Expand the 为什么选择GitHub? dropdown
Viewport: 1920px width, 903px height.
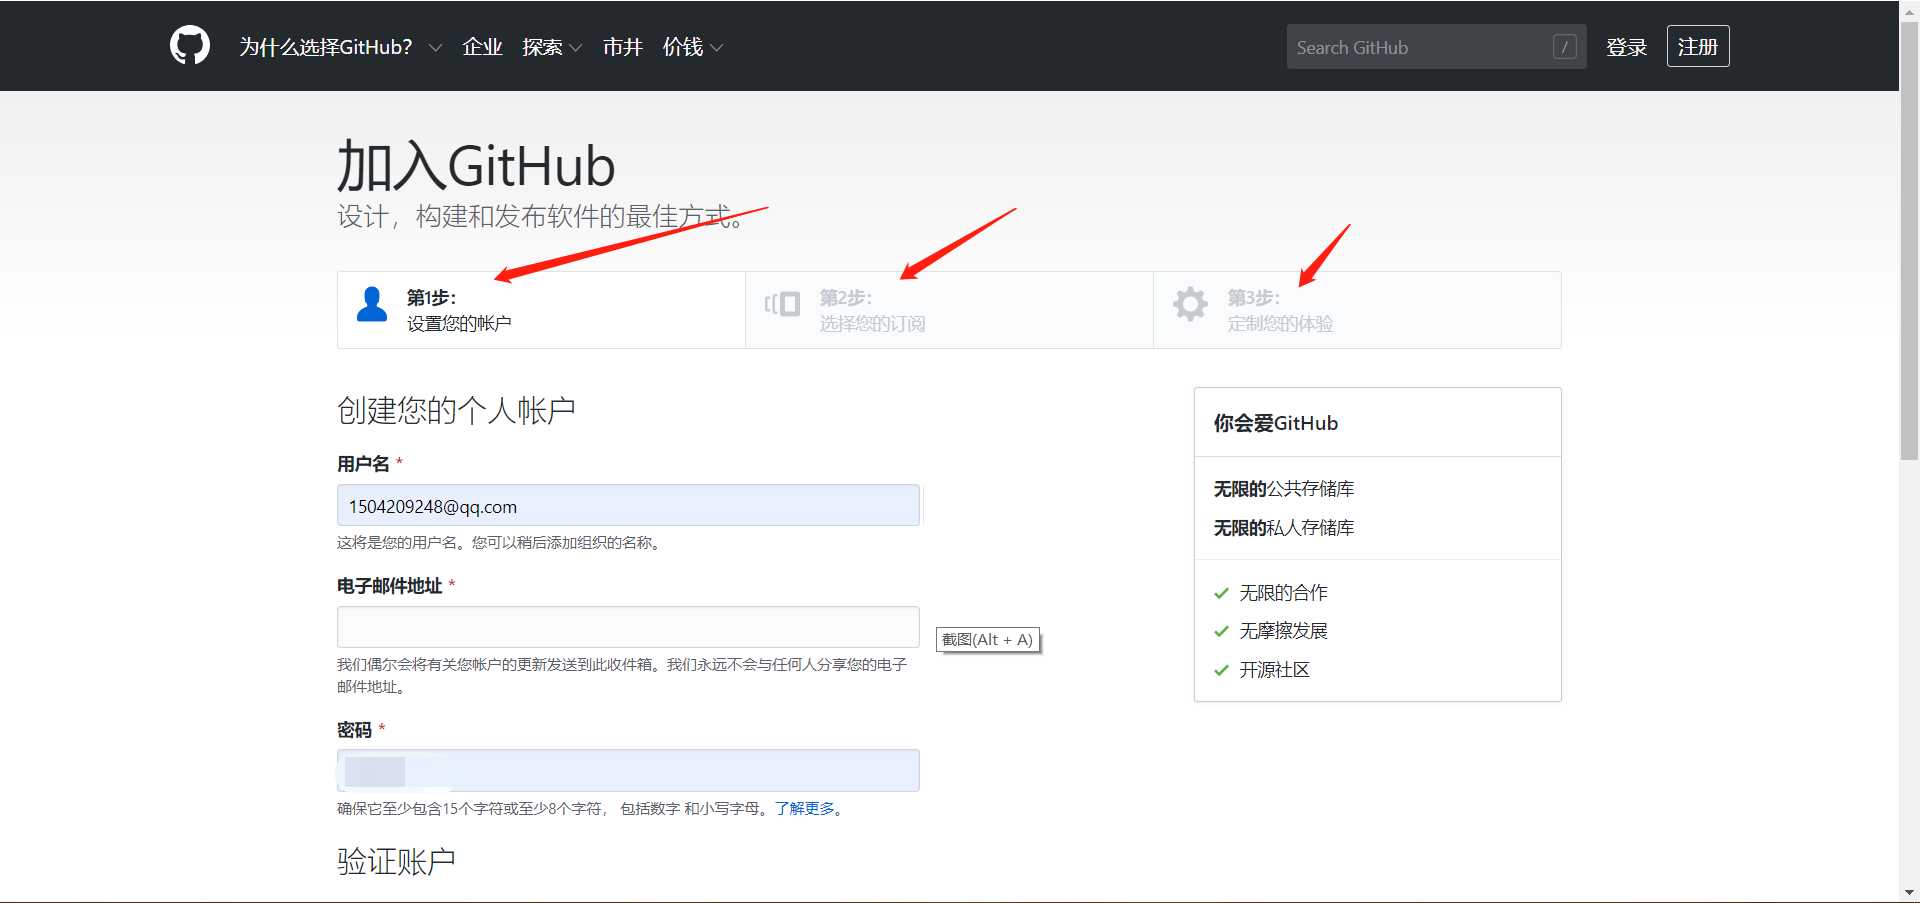coord(340,47)
